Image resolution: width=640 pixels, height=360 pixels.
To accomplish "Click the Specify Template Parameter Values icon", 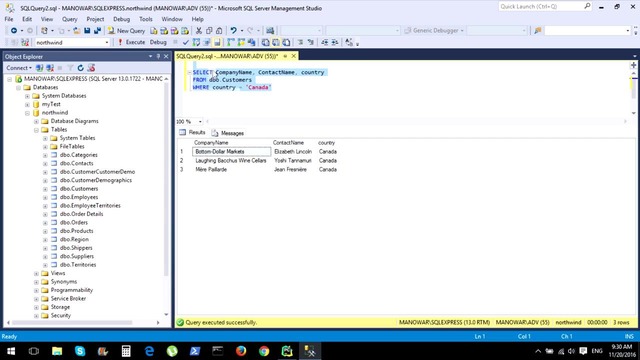I will (x=349, y=42).
